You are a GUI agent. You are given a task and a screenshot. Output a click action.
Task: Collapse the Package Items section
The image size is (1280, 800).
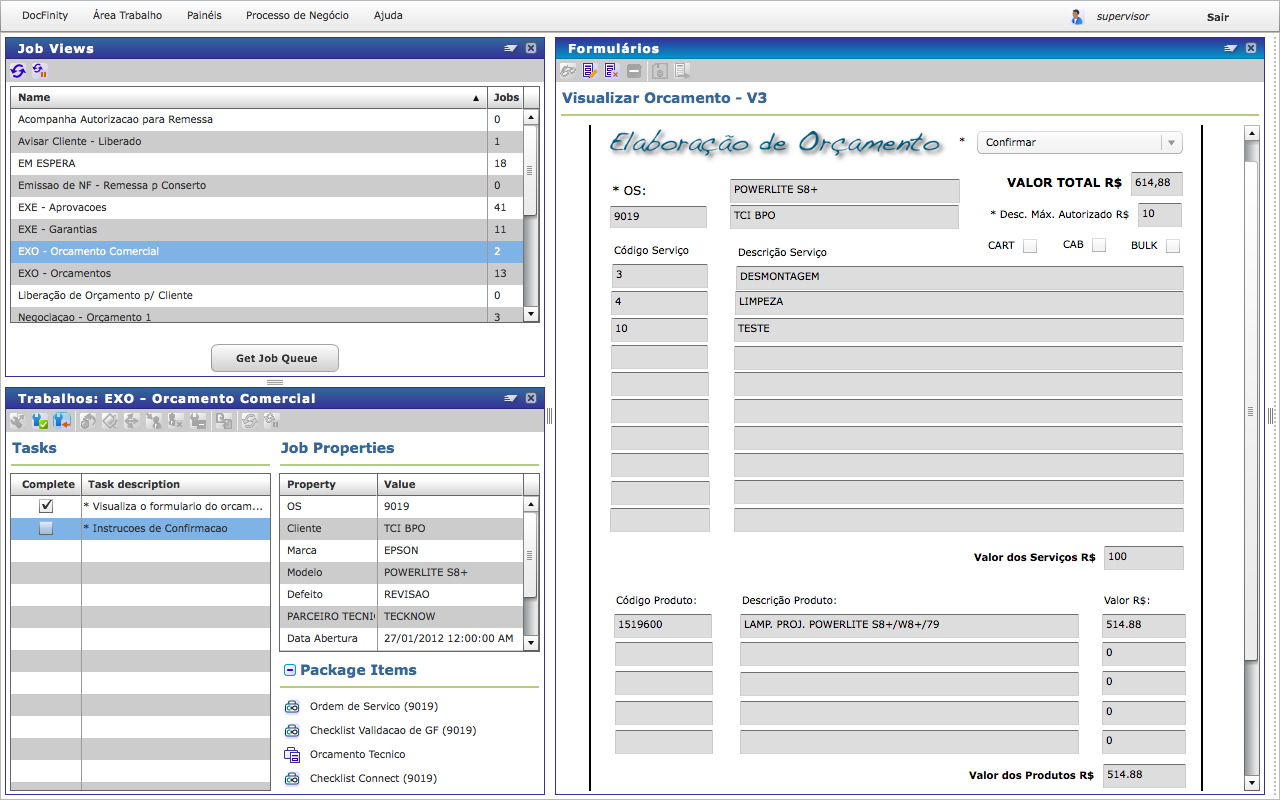click(x=289, y=671)
